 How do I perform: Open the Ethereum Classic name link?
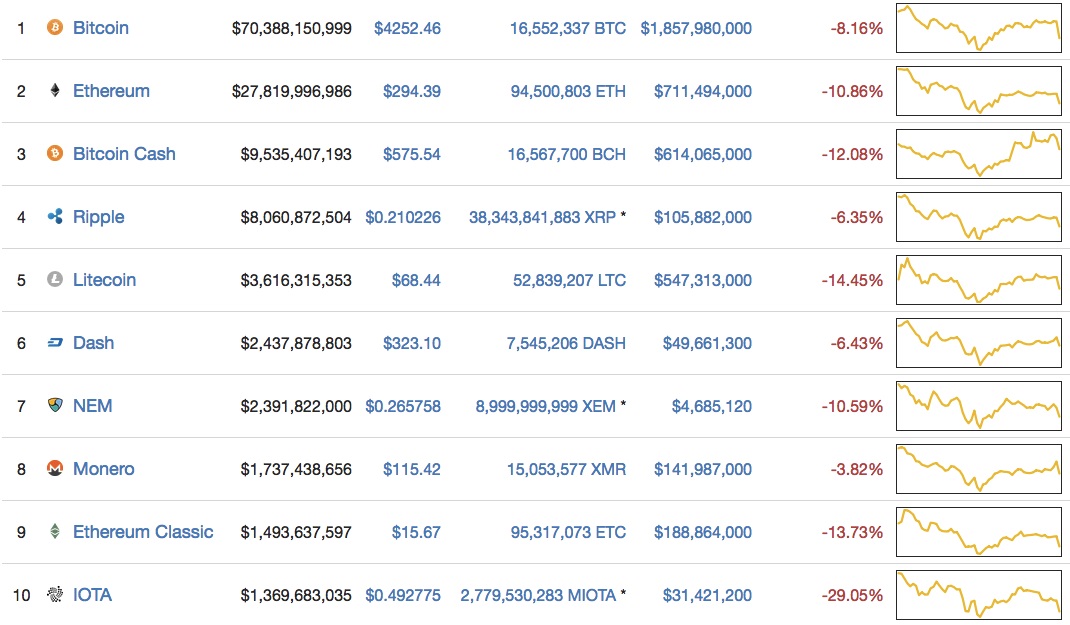[143, 532]
